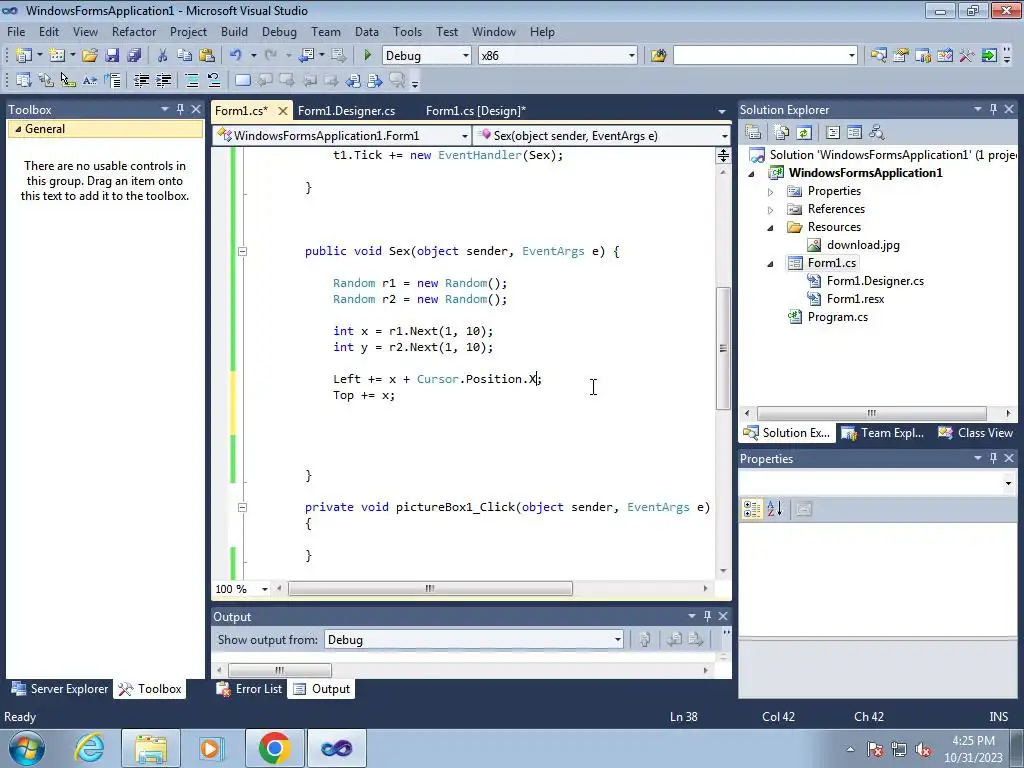The width and height of the screenshot is (1024, 768).
Task: Open the Find combo box dropdown arrow
Action: 852,56
